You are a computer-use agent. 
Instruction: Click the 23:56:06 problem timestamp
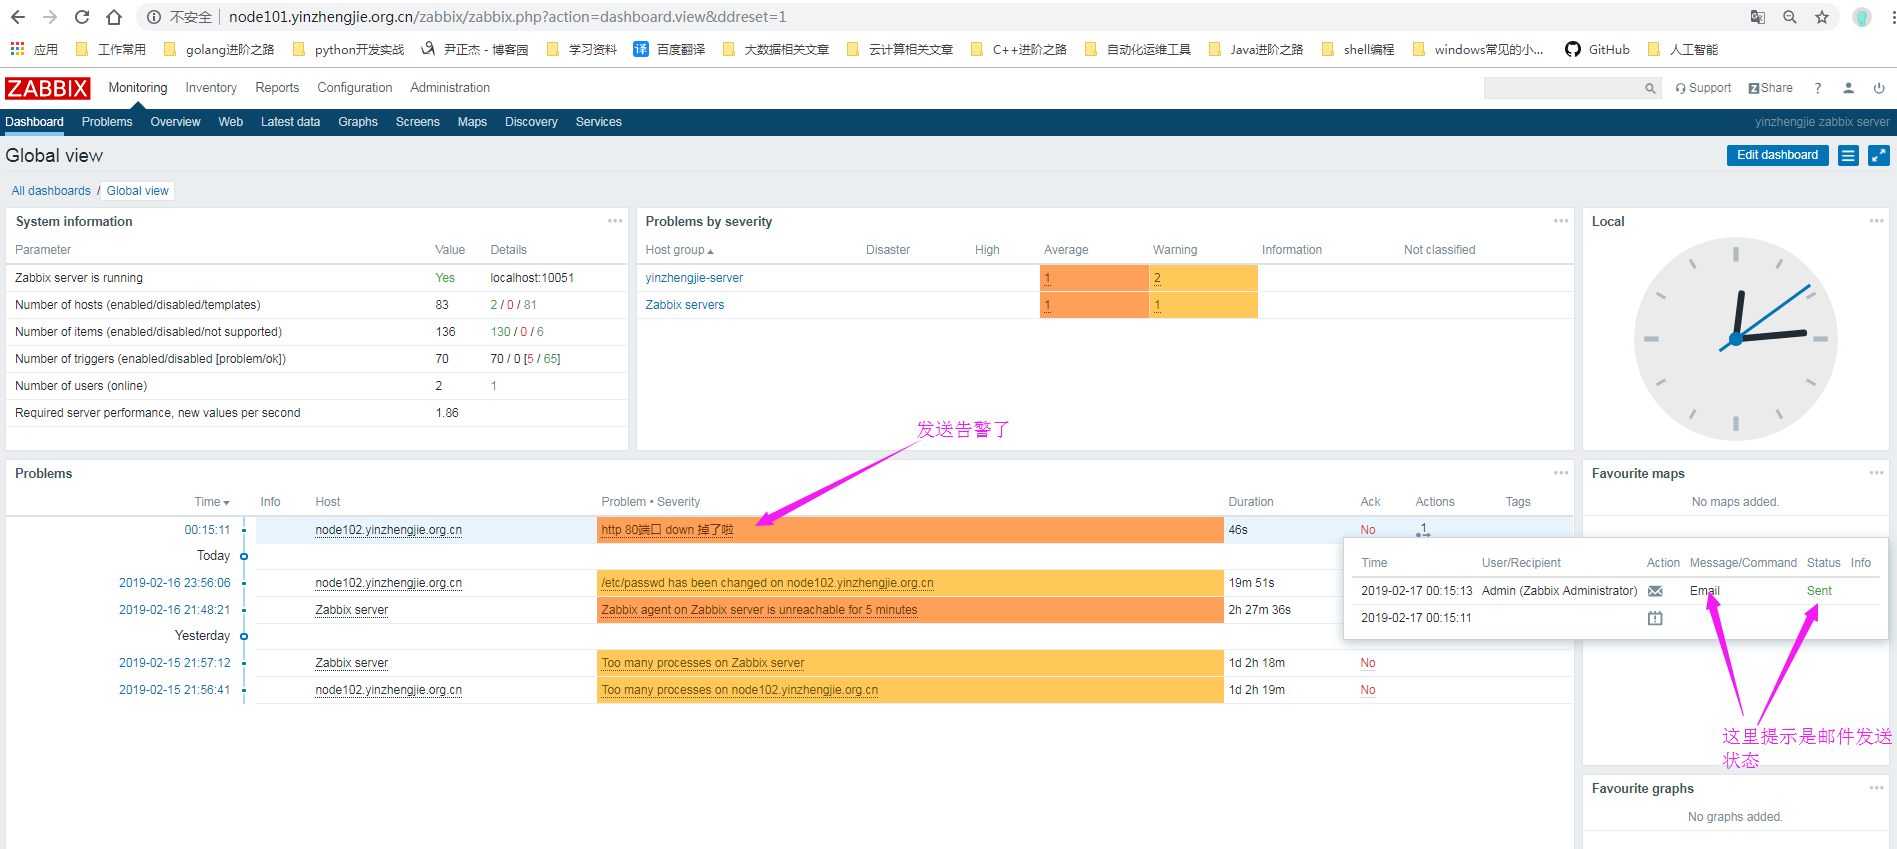point(174,583)
